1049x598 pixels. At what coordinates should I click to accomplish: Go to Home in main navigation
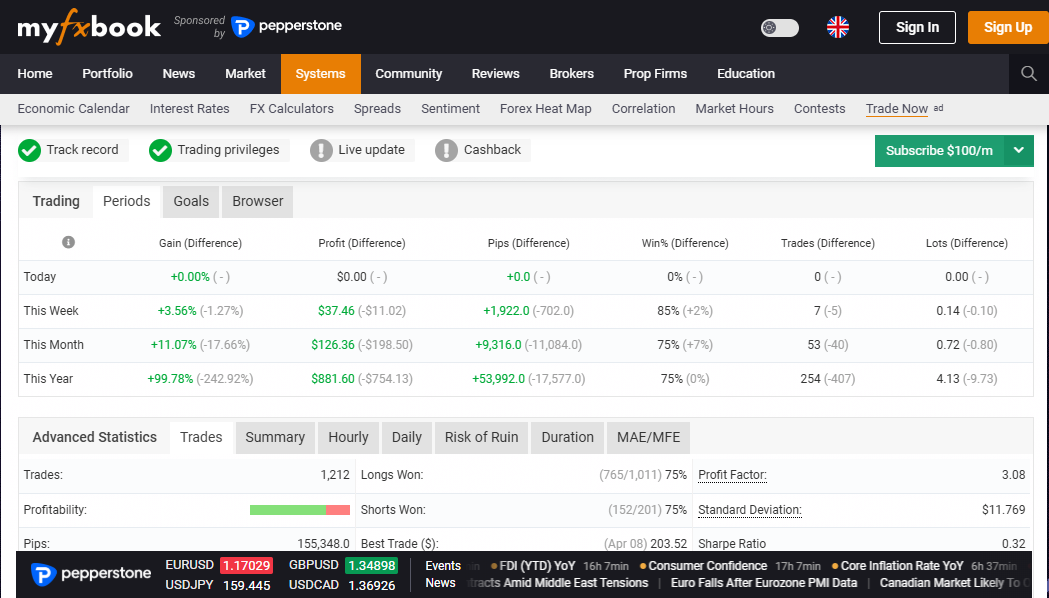click(35, 74)
